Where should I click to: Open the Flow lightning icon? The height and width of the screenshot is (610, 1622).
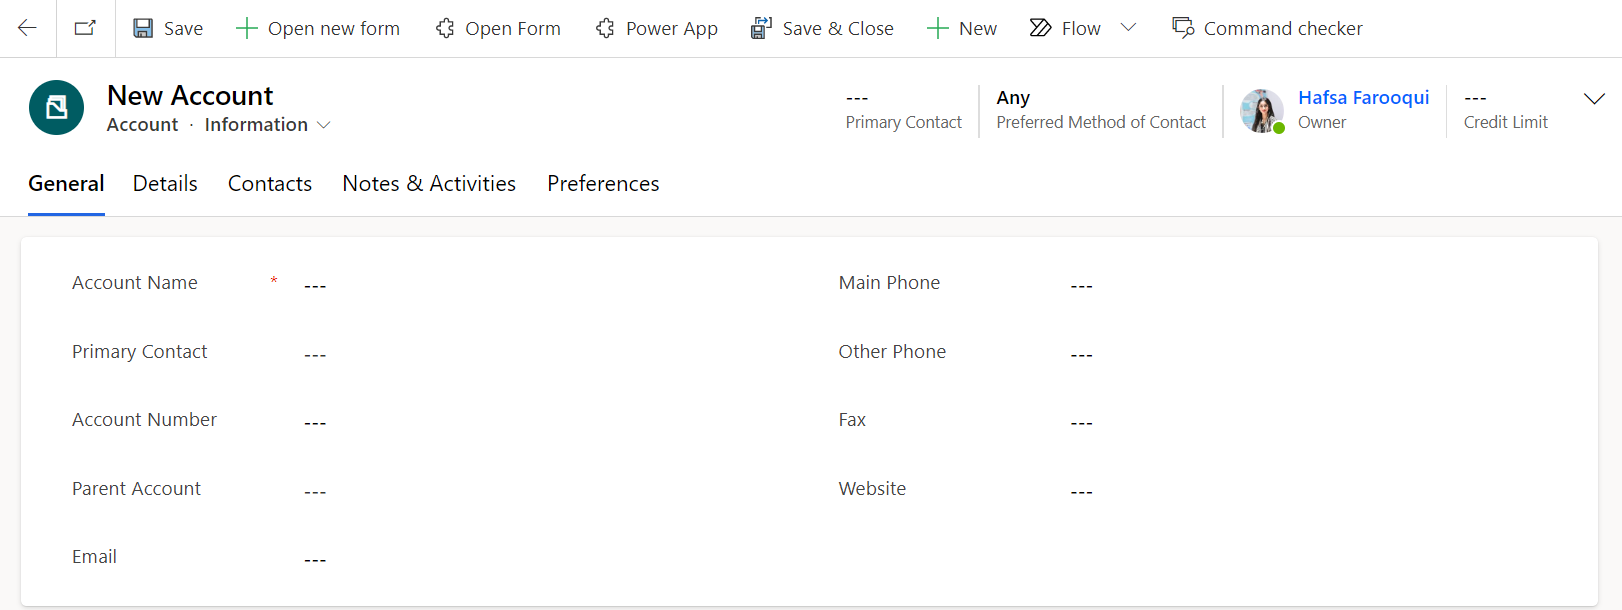[x=1040, y=28]
